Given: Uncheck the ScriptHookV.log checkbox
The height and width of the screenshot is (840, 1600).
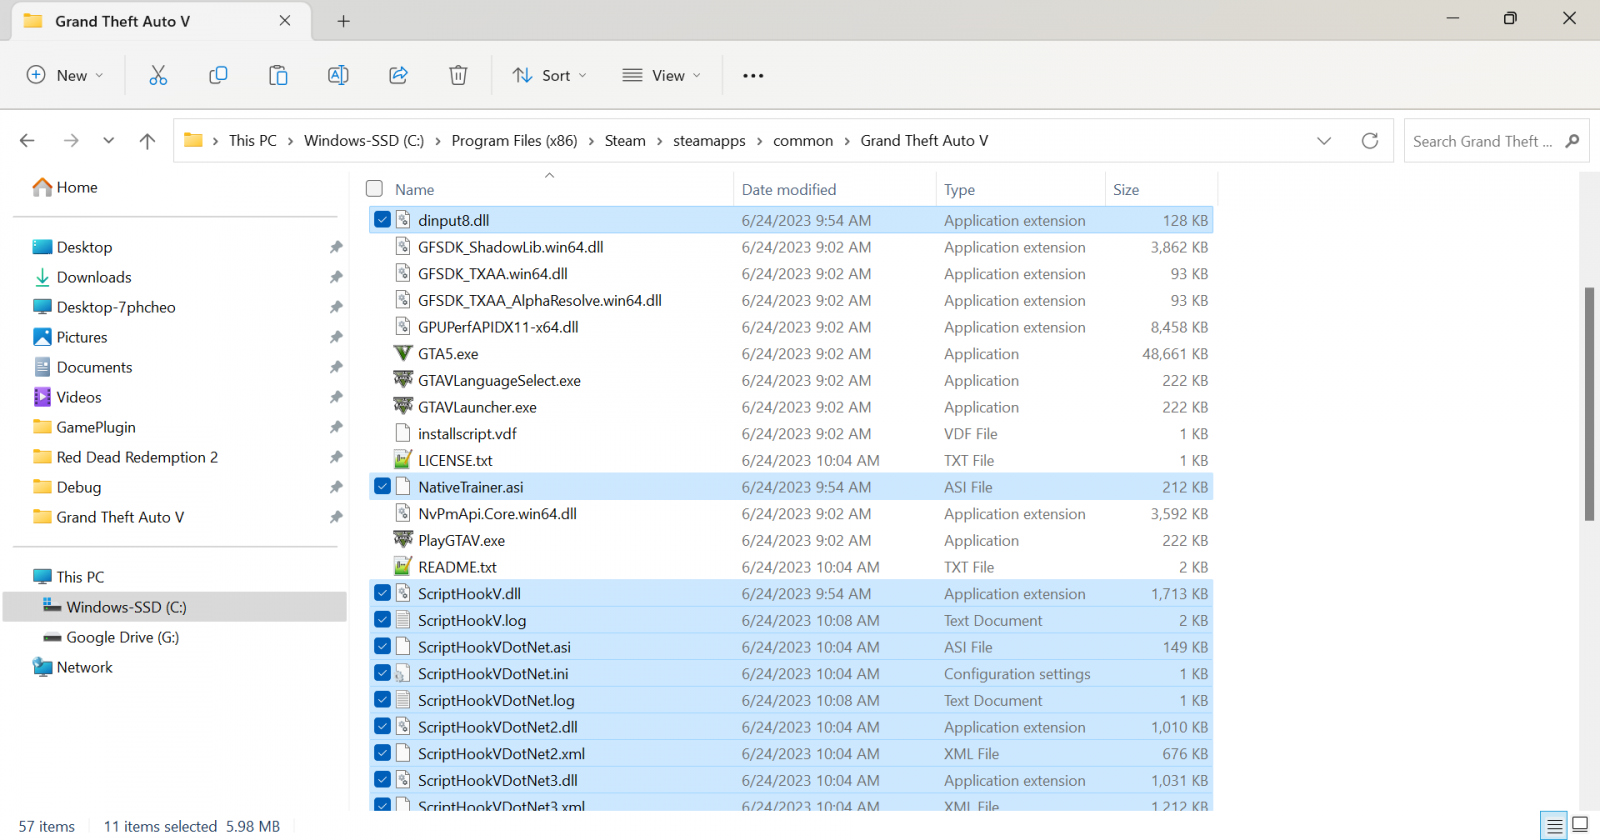Looking at the screenshot, I should click(382, 620).
